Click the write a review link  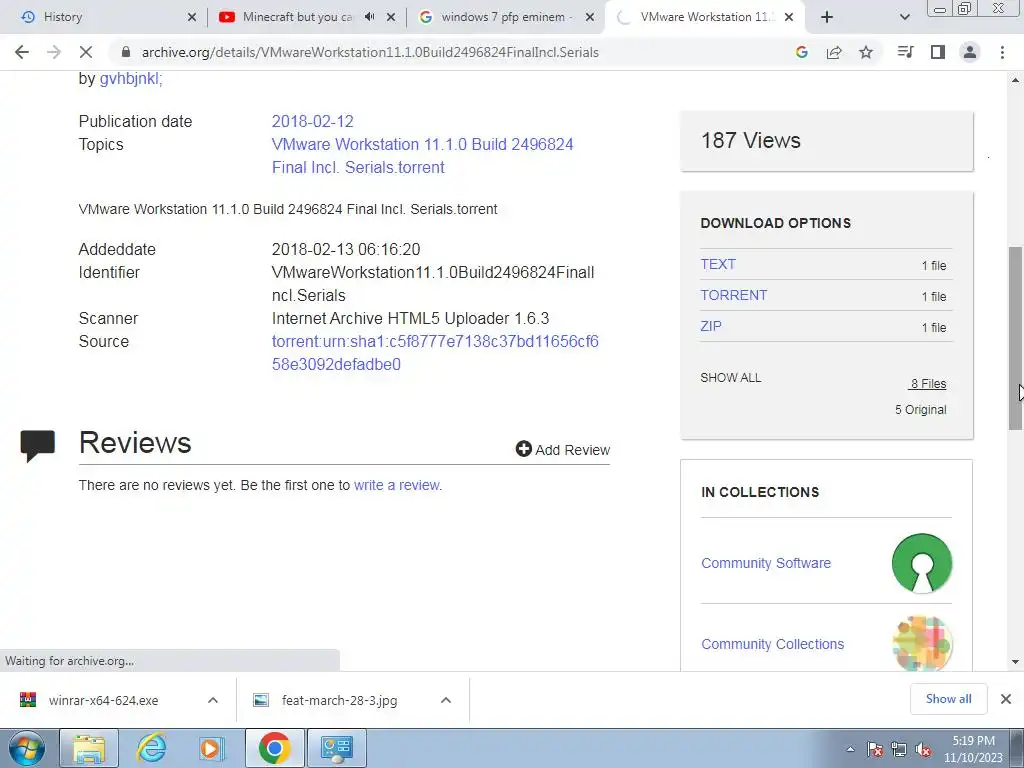pyautogui.click(x=396, y=485)
